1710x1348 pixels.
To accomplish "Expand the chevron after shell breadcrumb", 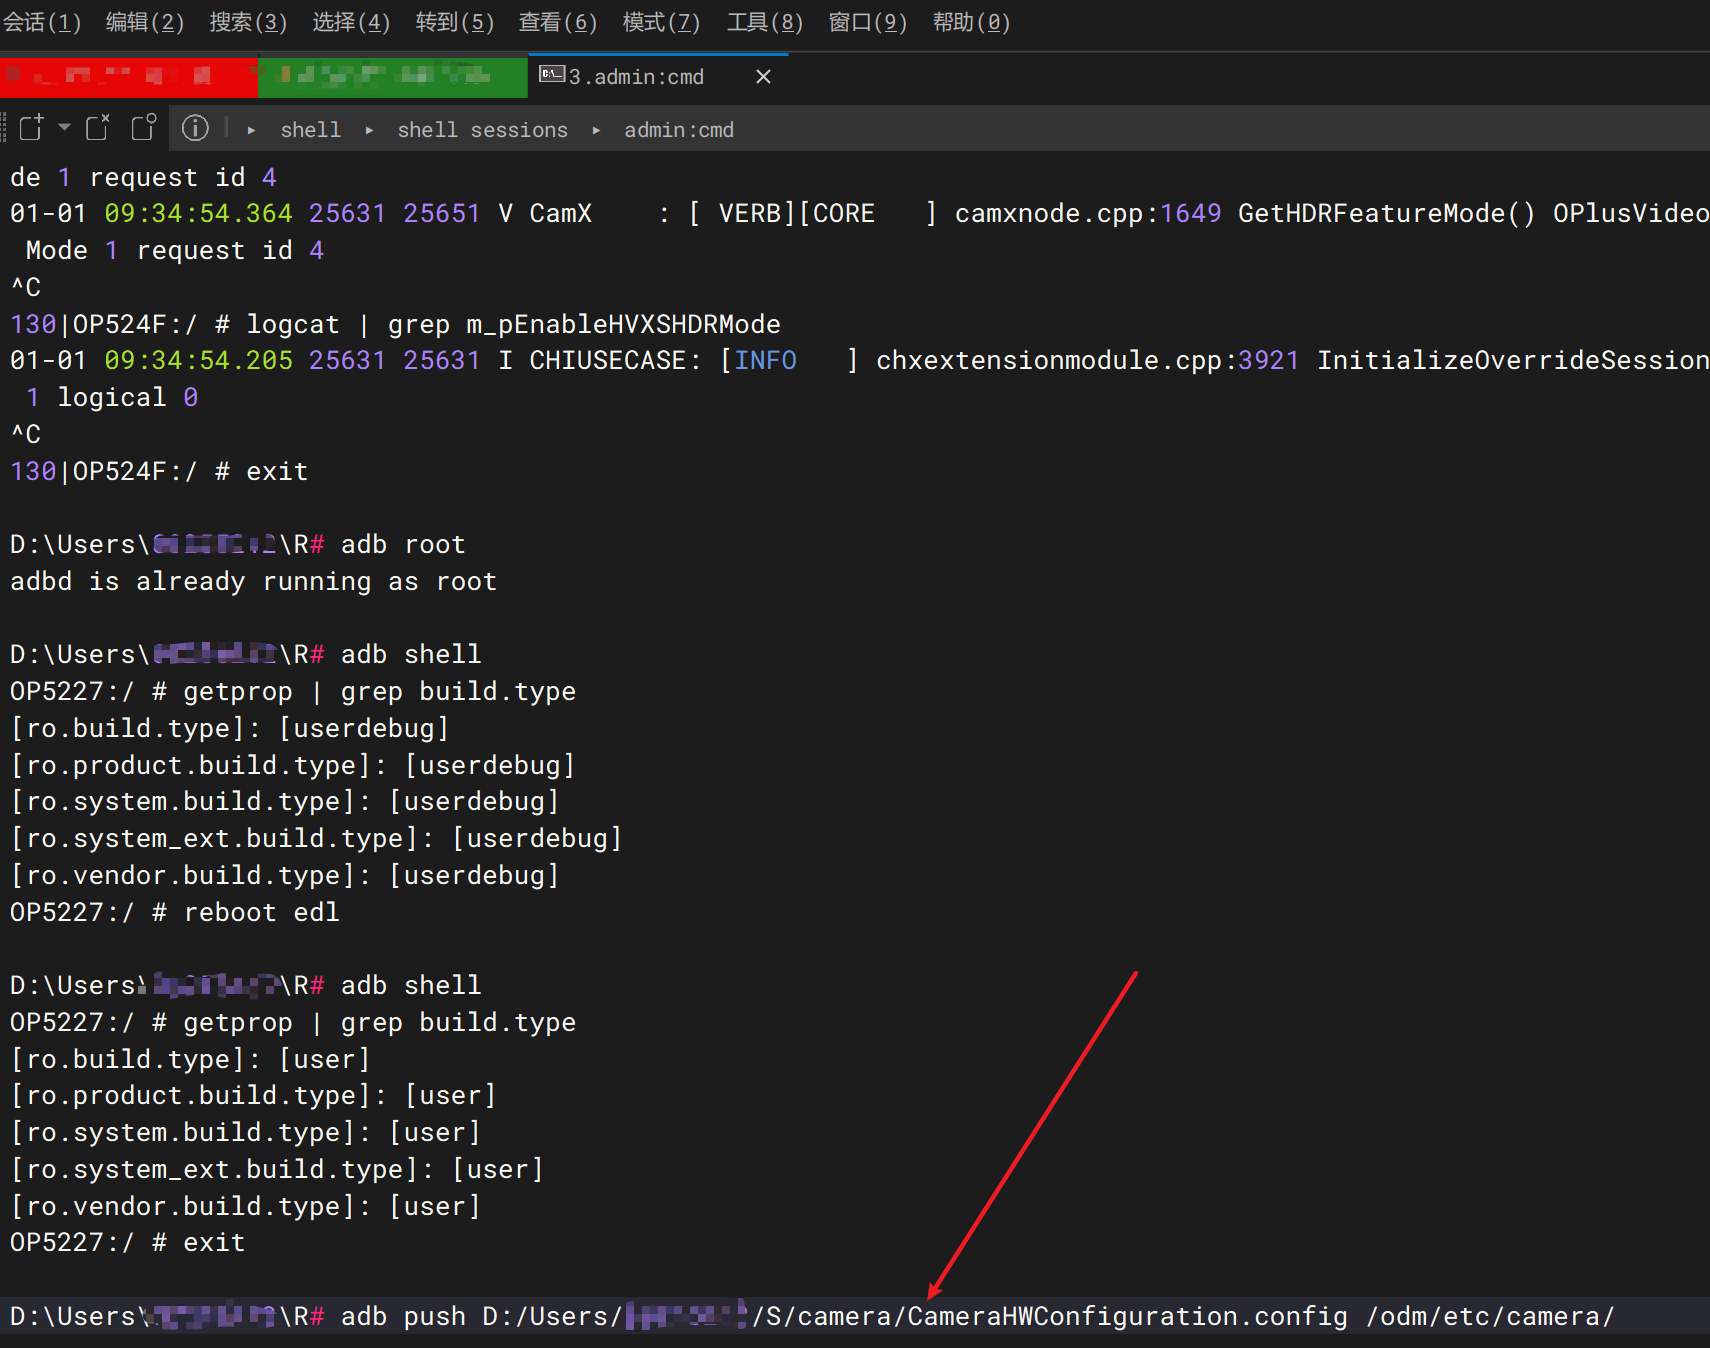I will tap(370, 130).
